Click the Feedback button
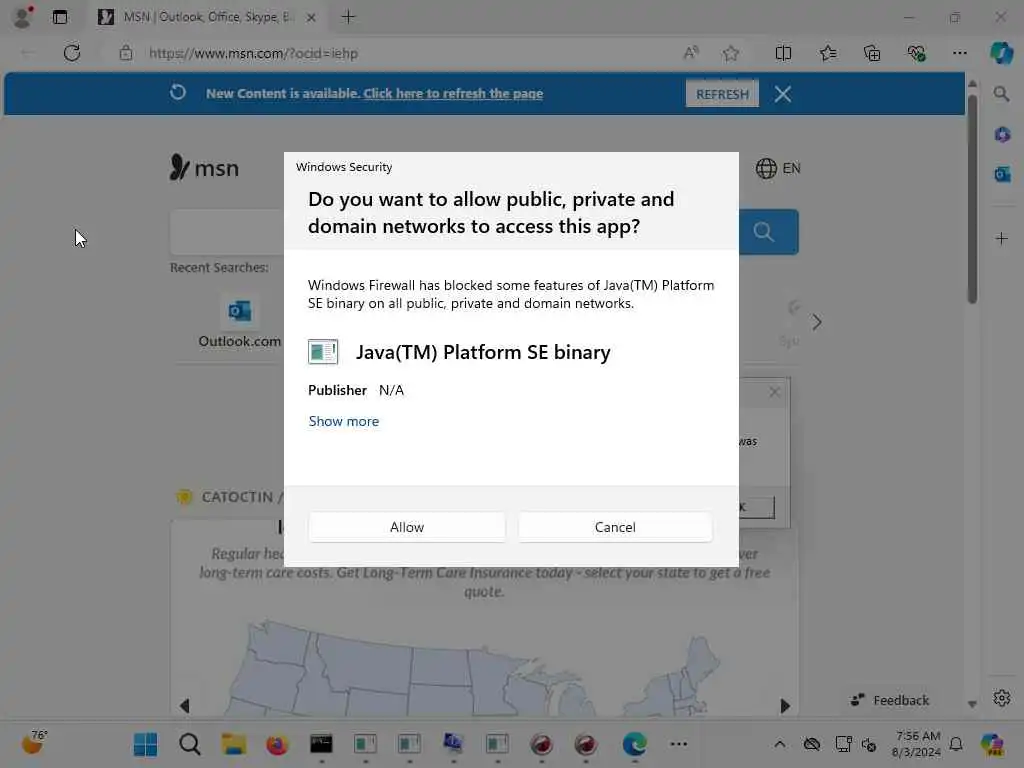1024x768 pixels. point(889,700)
